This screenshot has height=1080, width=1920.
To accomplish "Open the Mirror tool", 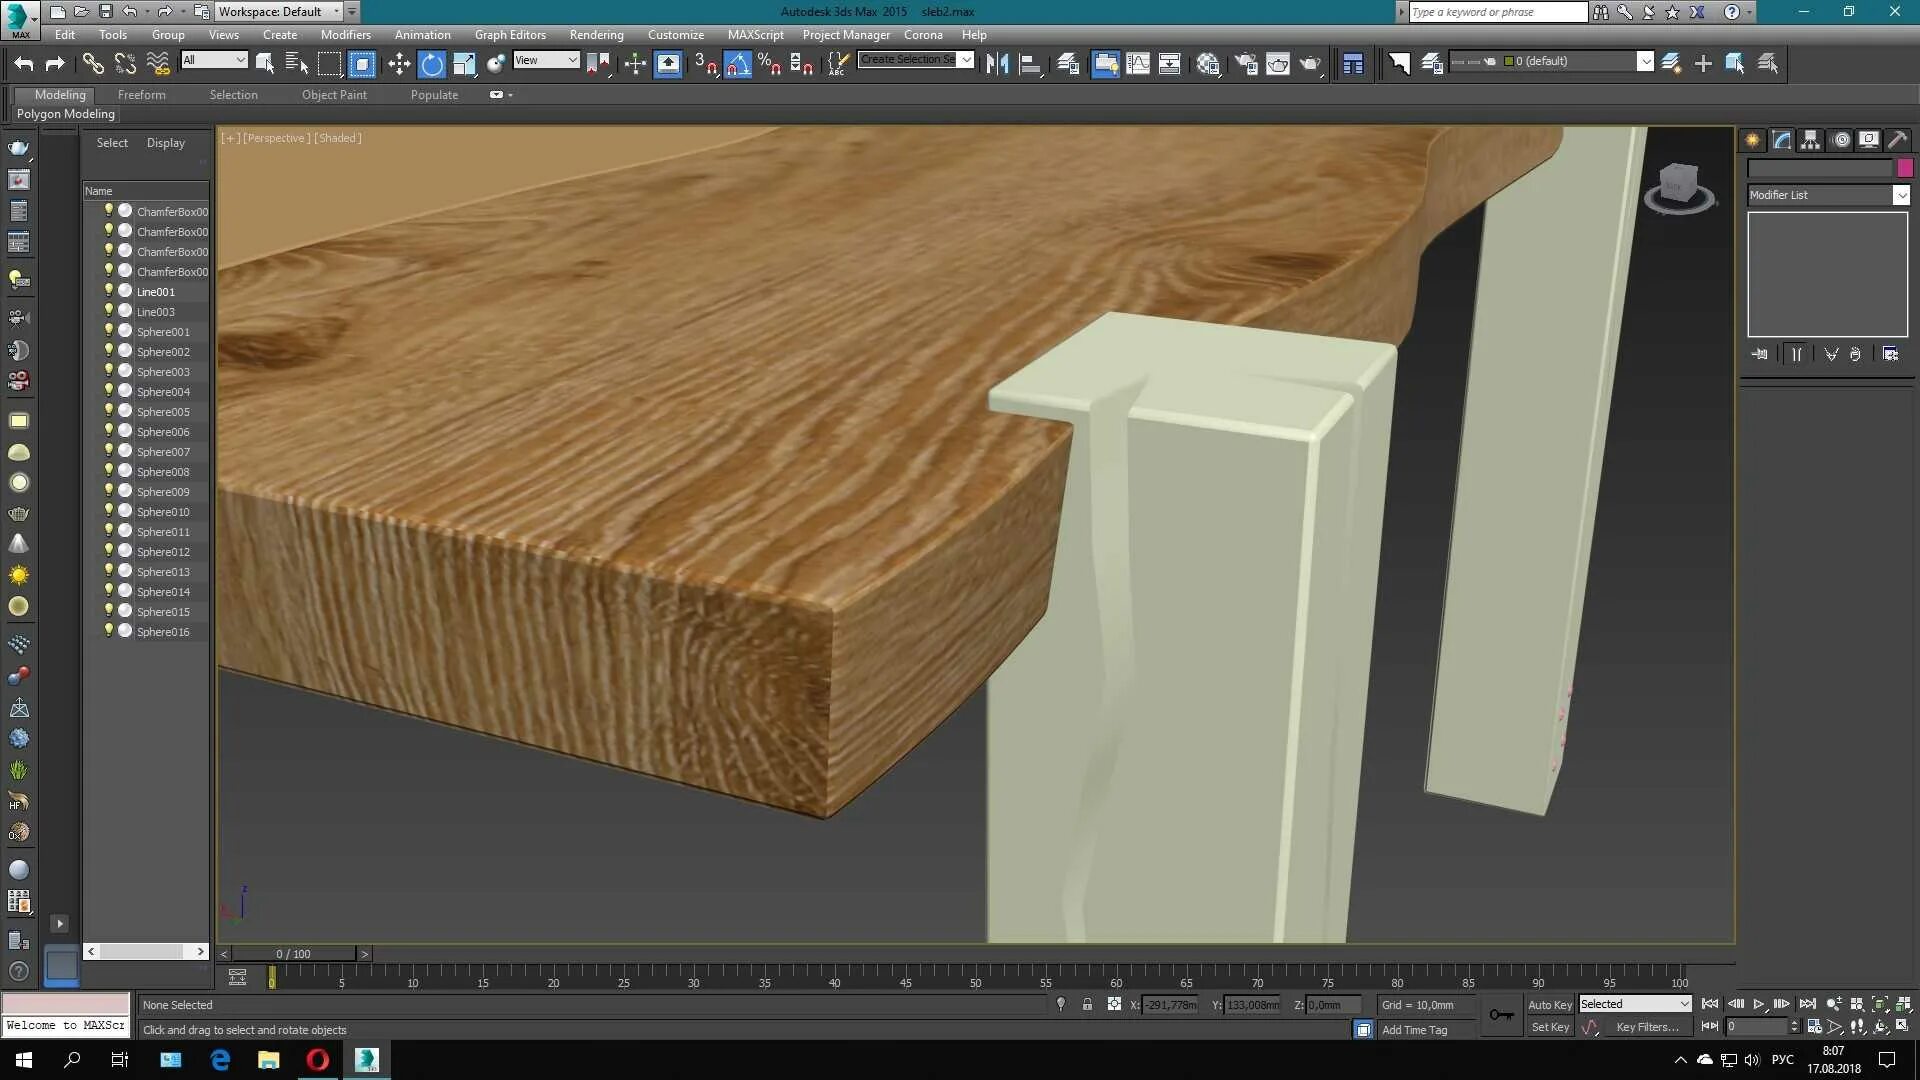I will [996, 64].
